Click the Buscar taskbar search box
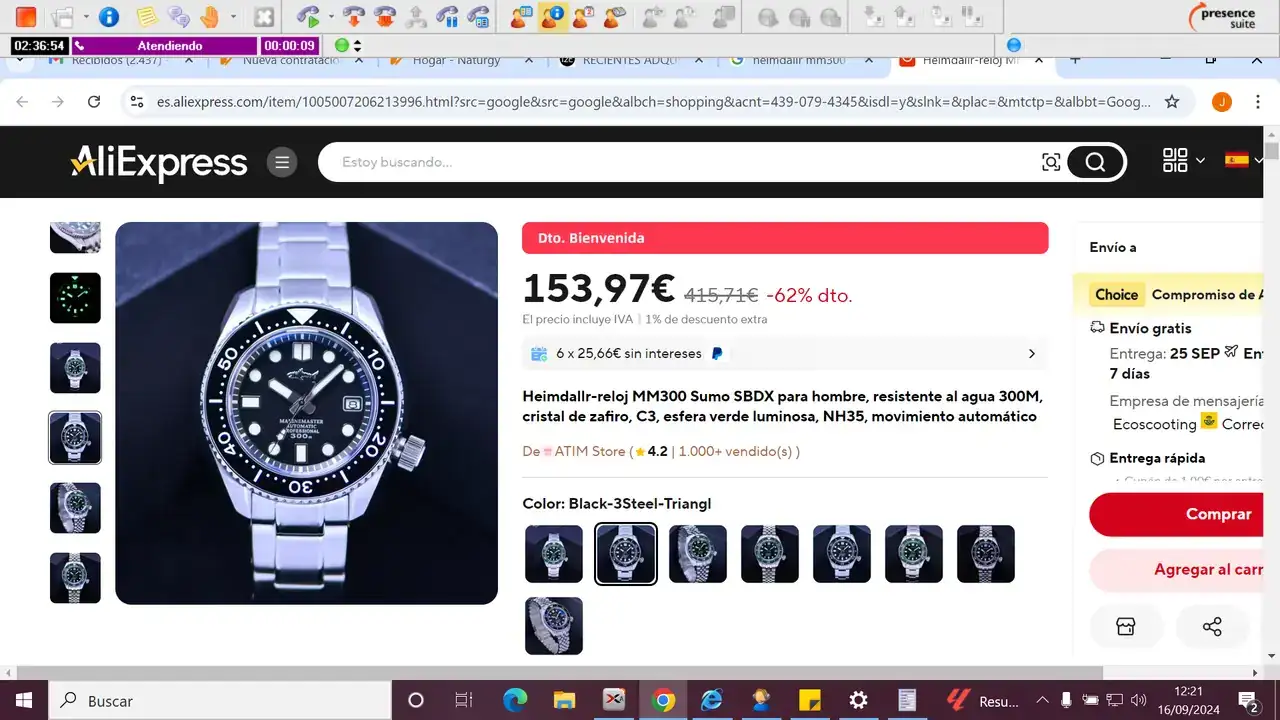The width and height of the screenshot is (1280, 720). [x=220, y=701]
